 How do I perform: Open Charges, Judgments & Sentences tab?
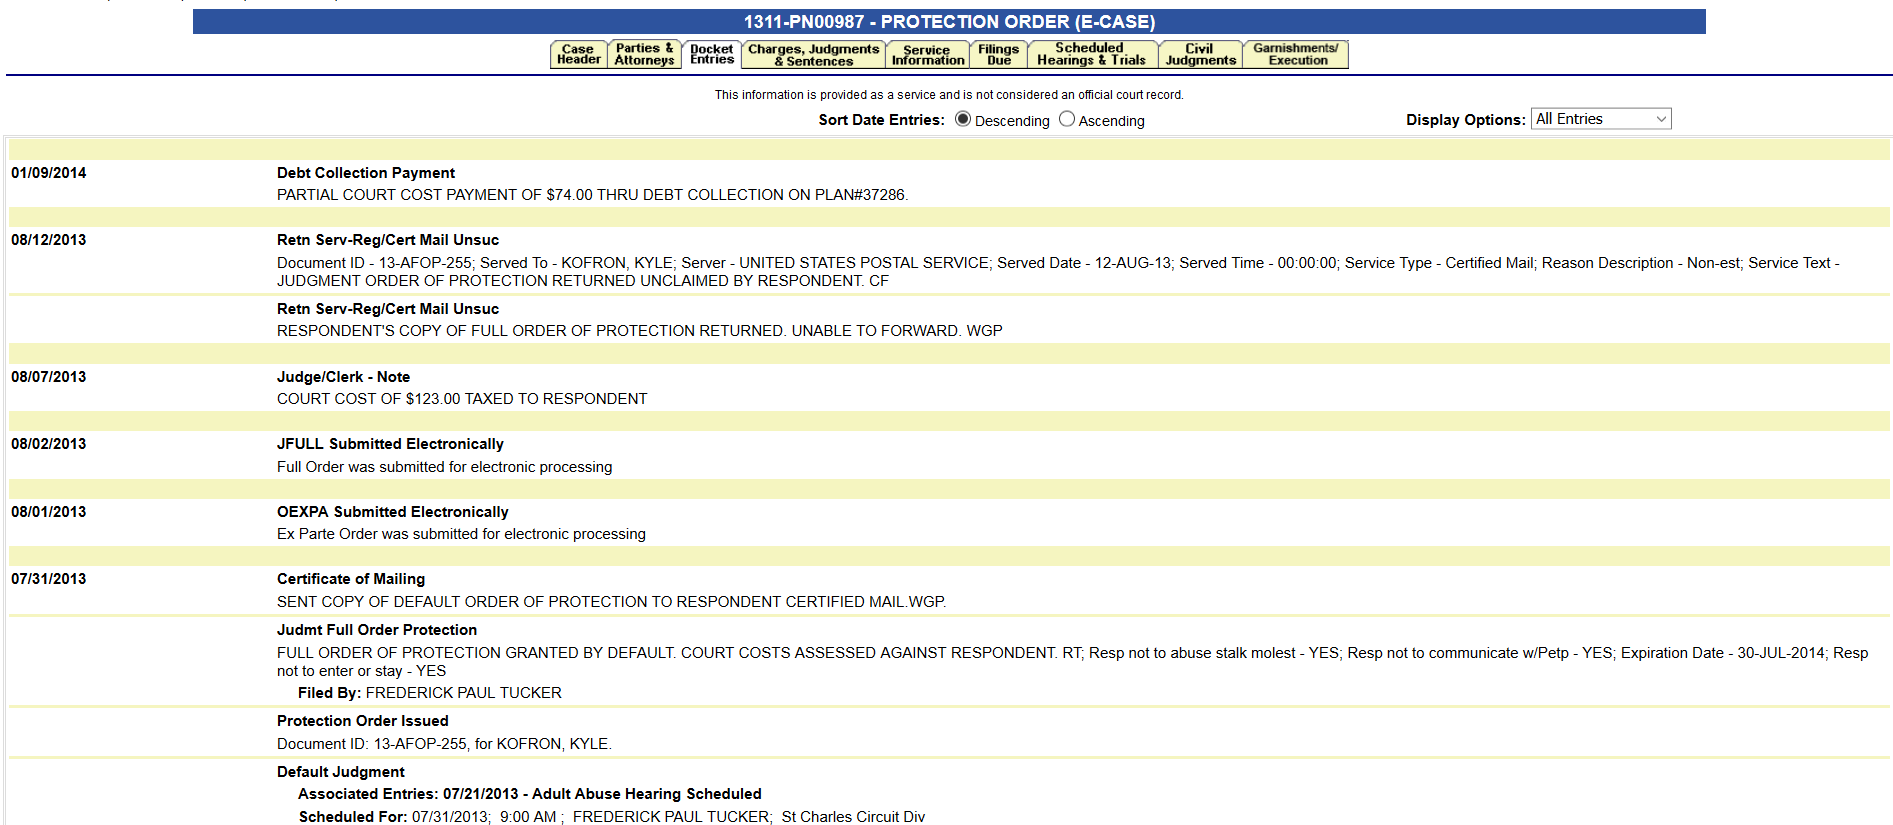coord(814,54)
